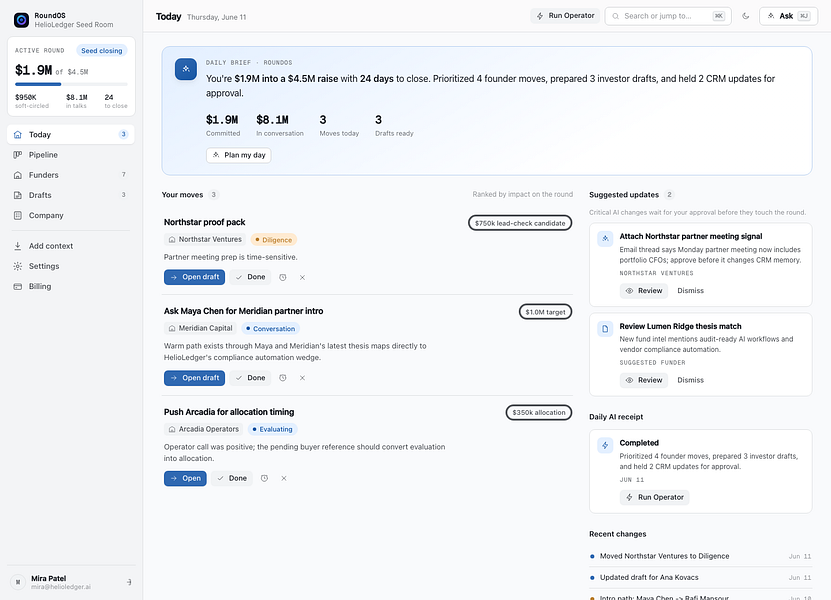831x600 pixels.
Task: Mark Maya Chen Meridian intro as Done
Action: [x=250, y=378]
